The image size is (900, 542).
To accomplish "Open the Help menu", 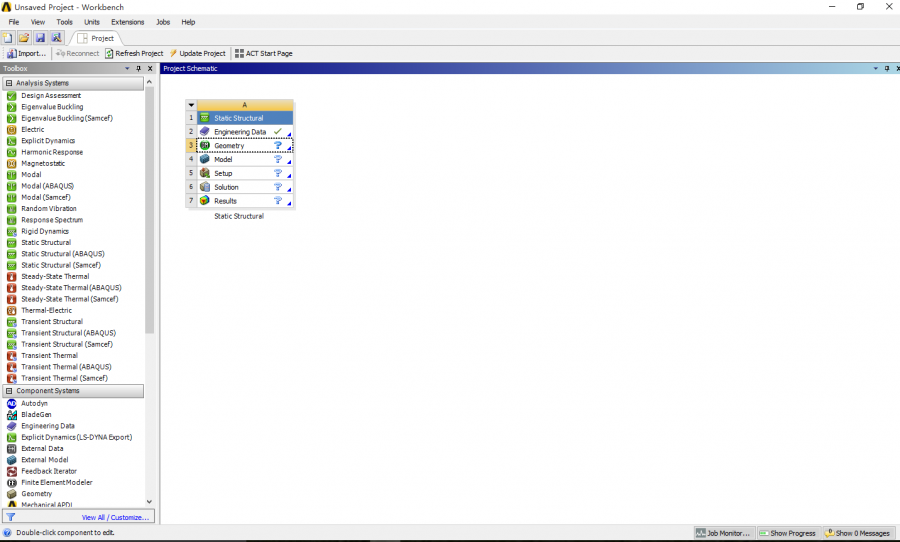I will [188, 22].
